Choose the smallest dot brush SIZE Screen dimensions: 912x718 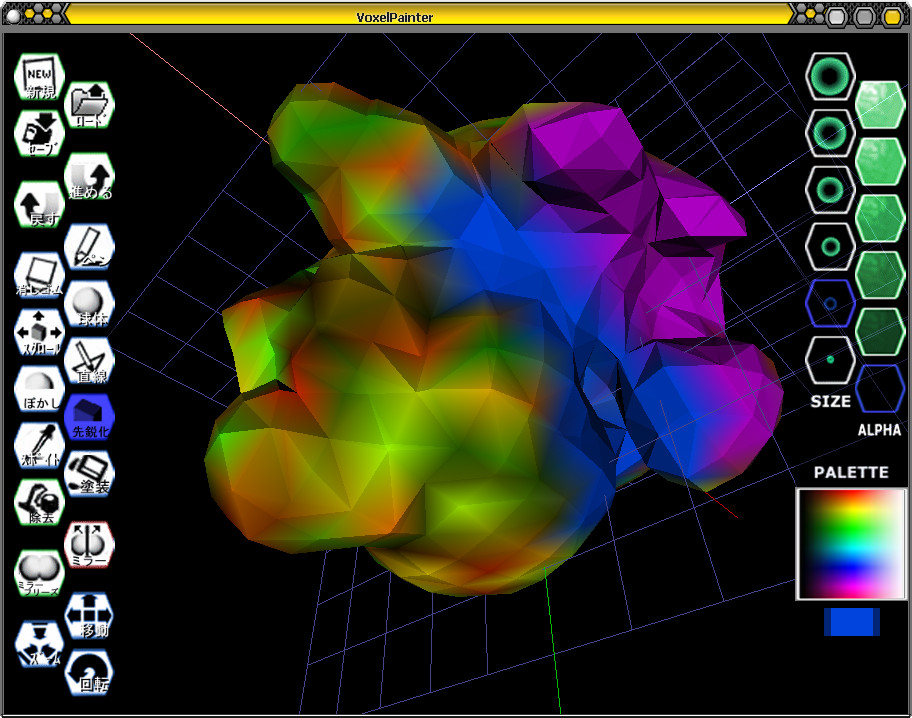click(831, 360)
